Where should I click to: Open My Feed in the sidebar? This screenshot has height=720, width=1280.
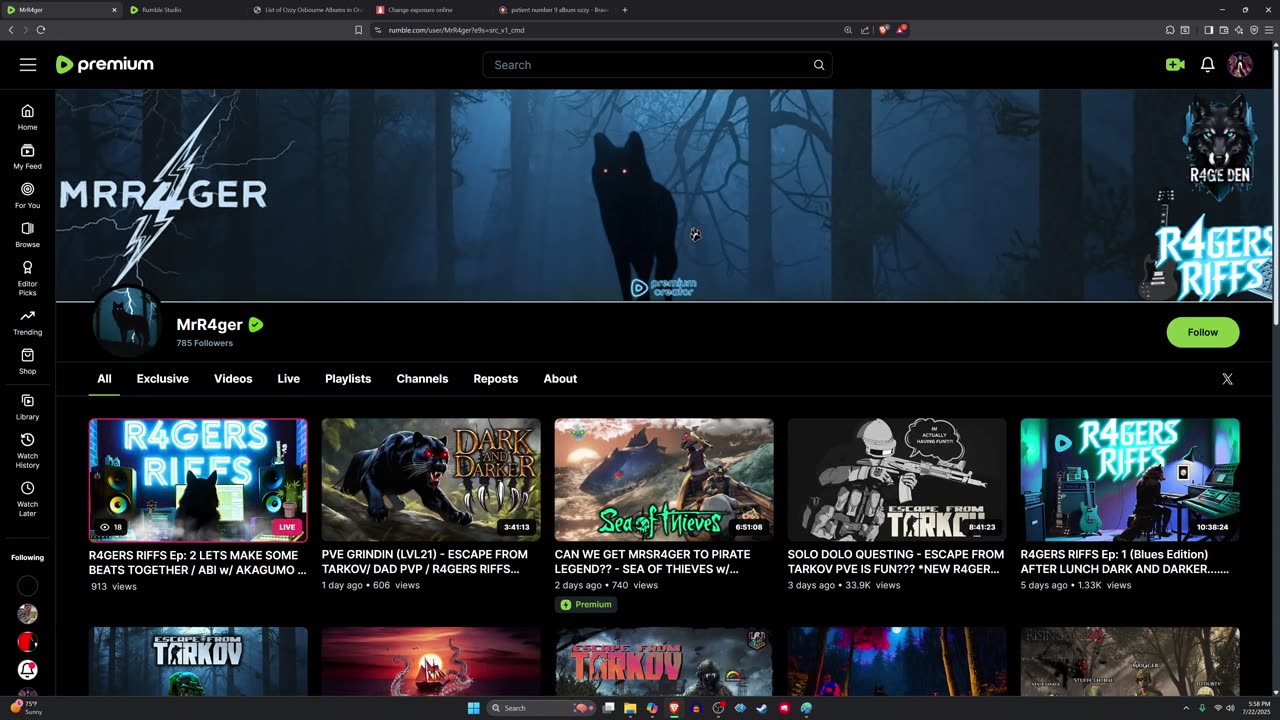point(27,156)
